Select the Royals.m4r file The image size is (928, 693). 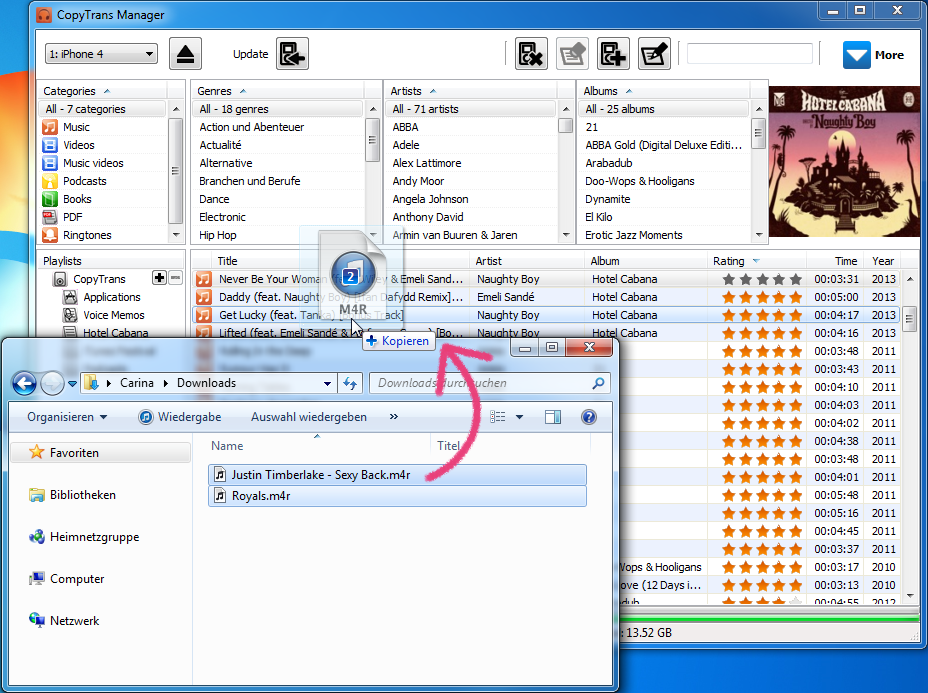coord(397,496)
